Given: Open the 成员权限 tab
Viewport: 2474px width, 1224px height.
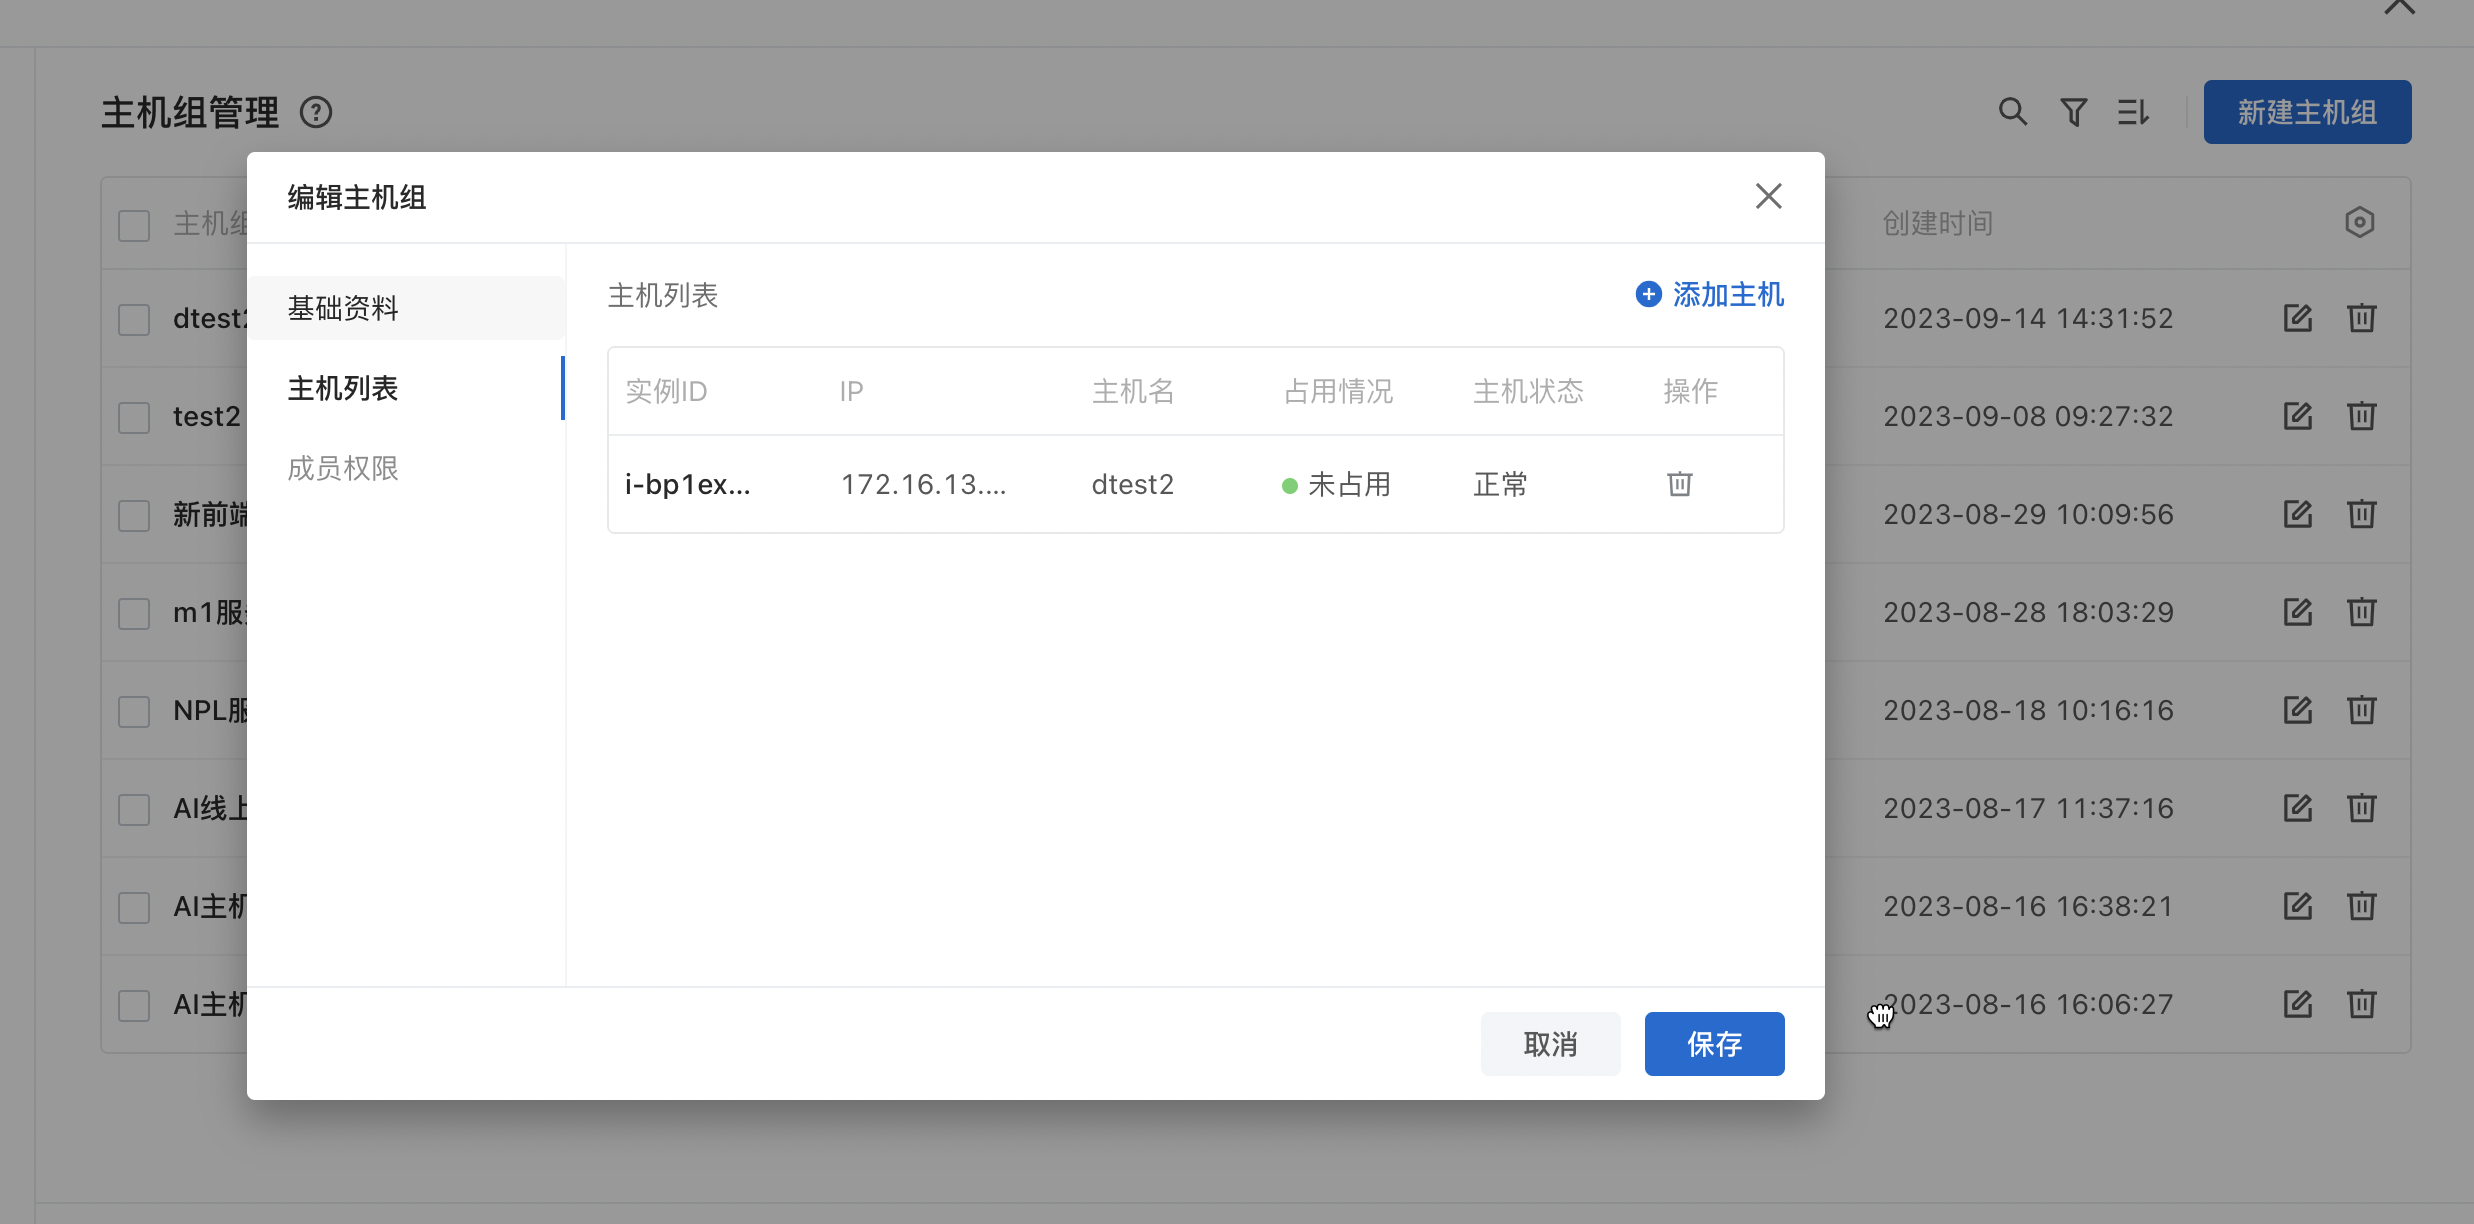Looking at the screenshot, I should 343,468.
